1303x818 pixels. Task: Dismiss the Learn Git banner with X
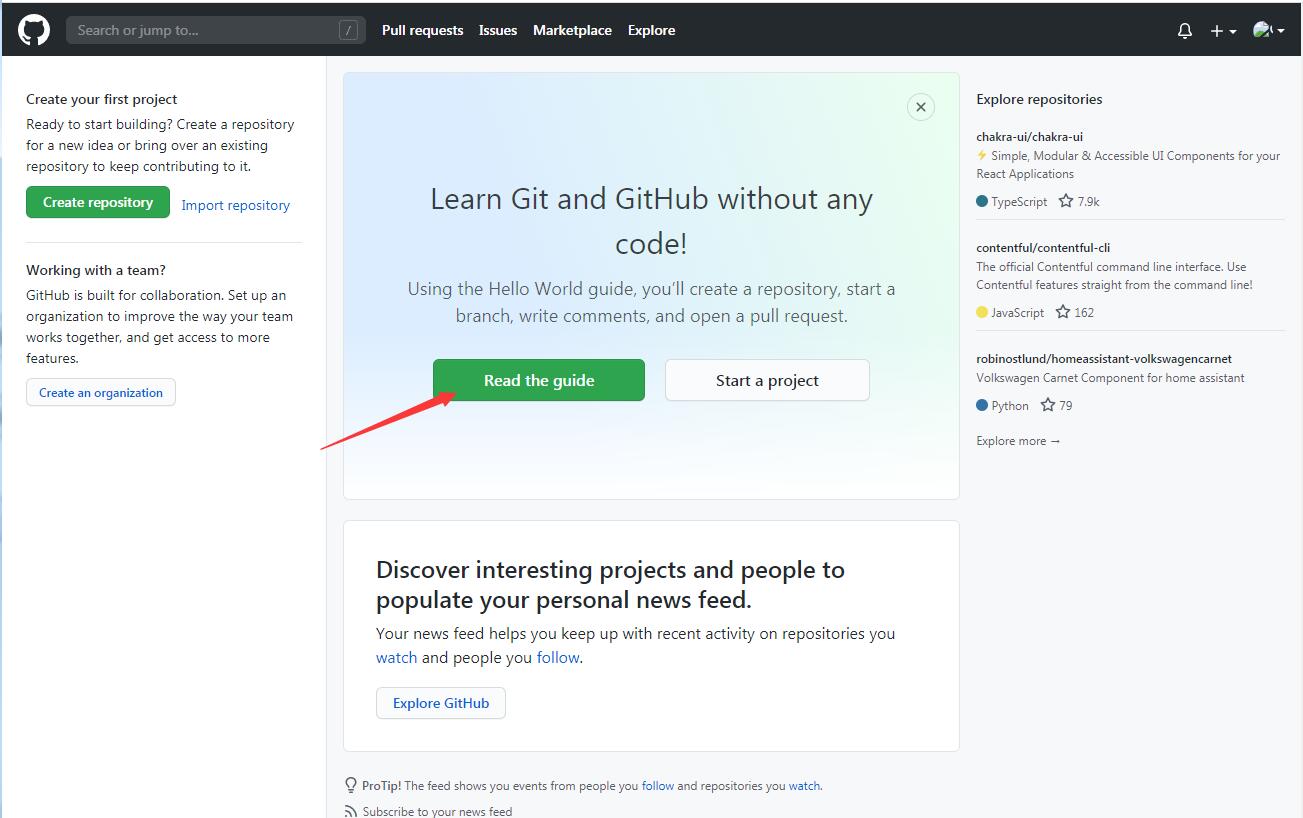coord(921,107)
